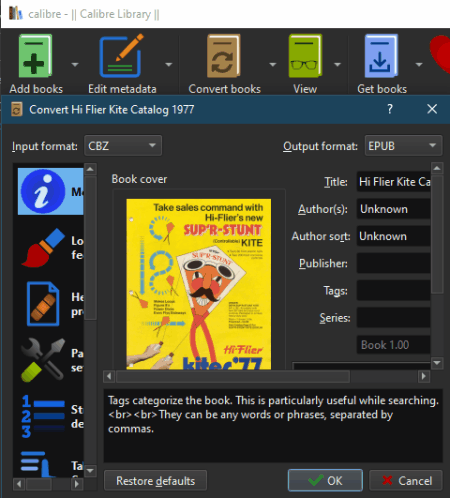The height and width of the screenshot is (498, 450).
Task: Click the metadata panel vertical scrollbar thumb
Action: 437,234
